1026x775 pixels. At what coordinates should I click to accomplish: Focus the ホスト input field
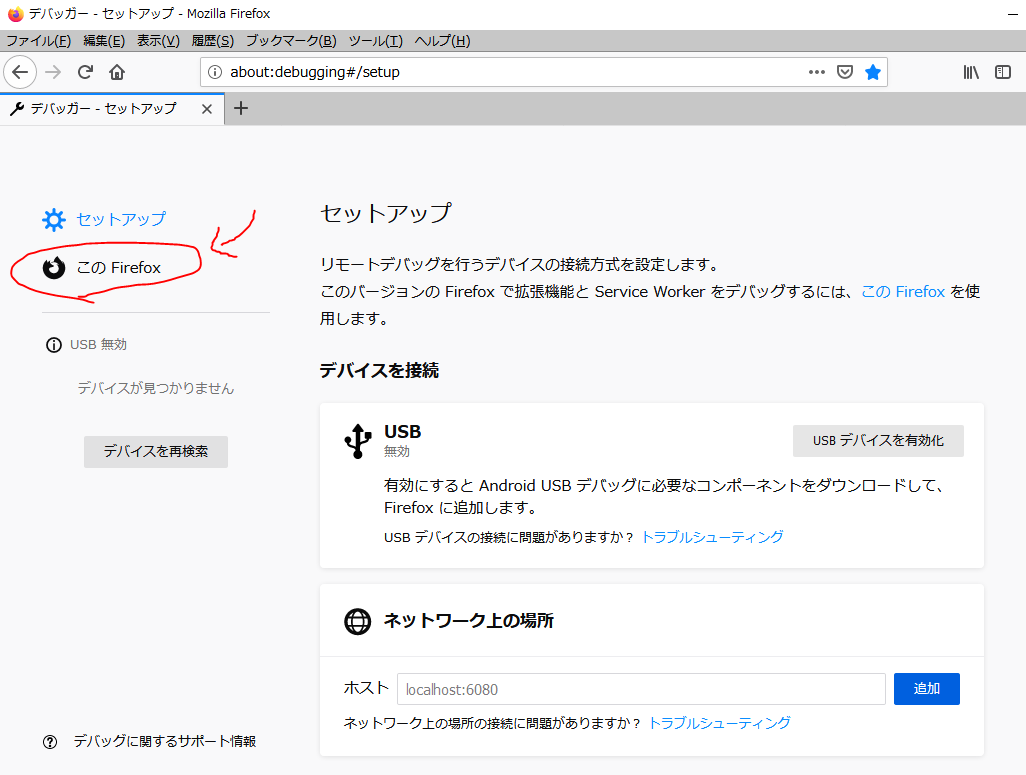(x=641, y=689)
